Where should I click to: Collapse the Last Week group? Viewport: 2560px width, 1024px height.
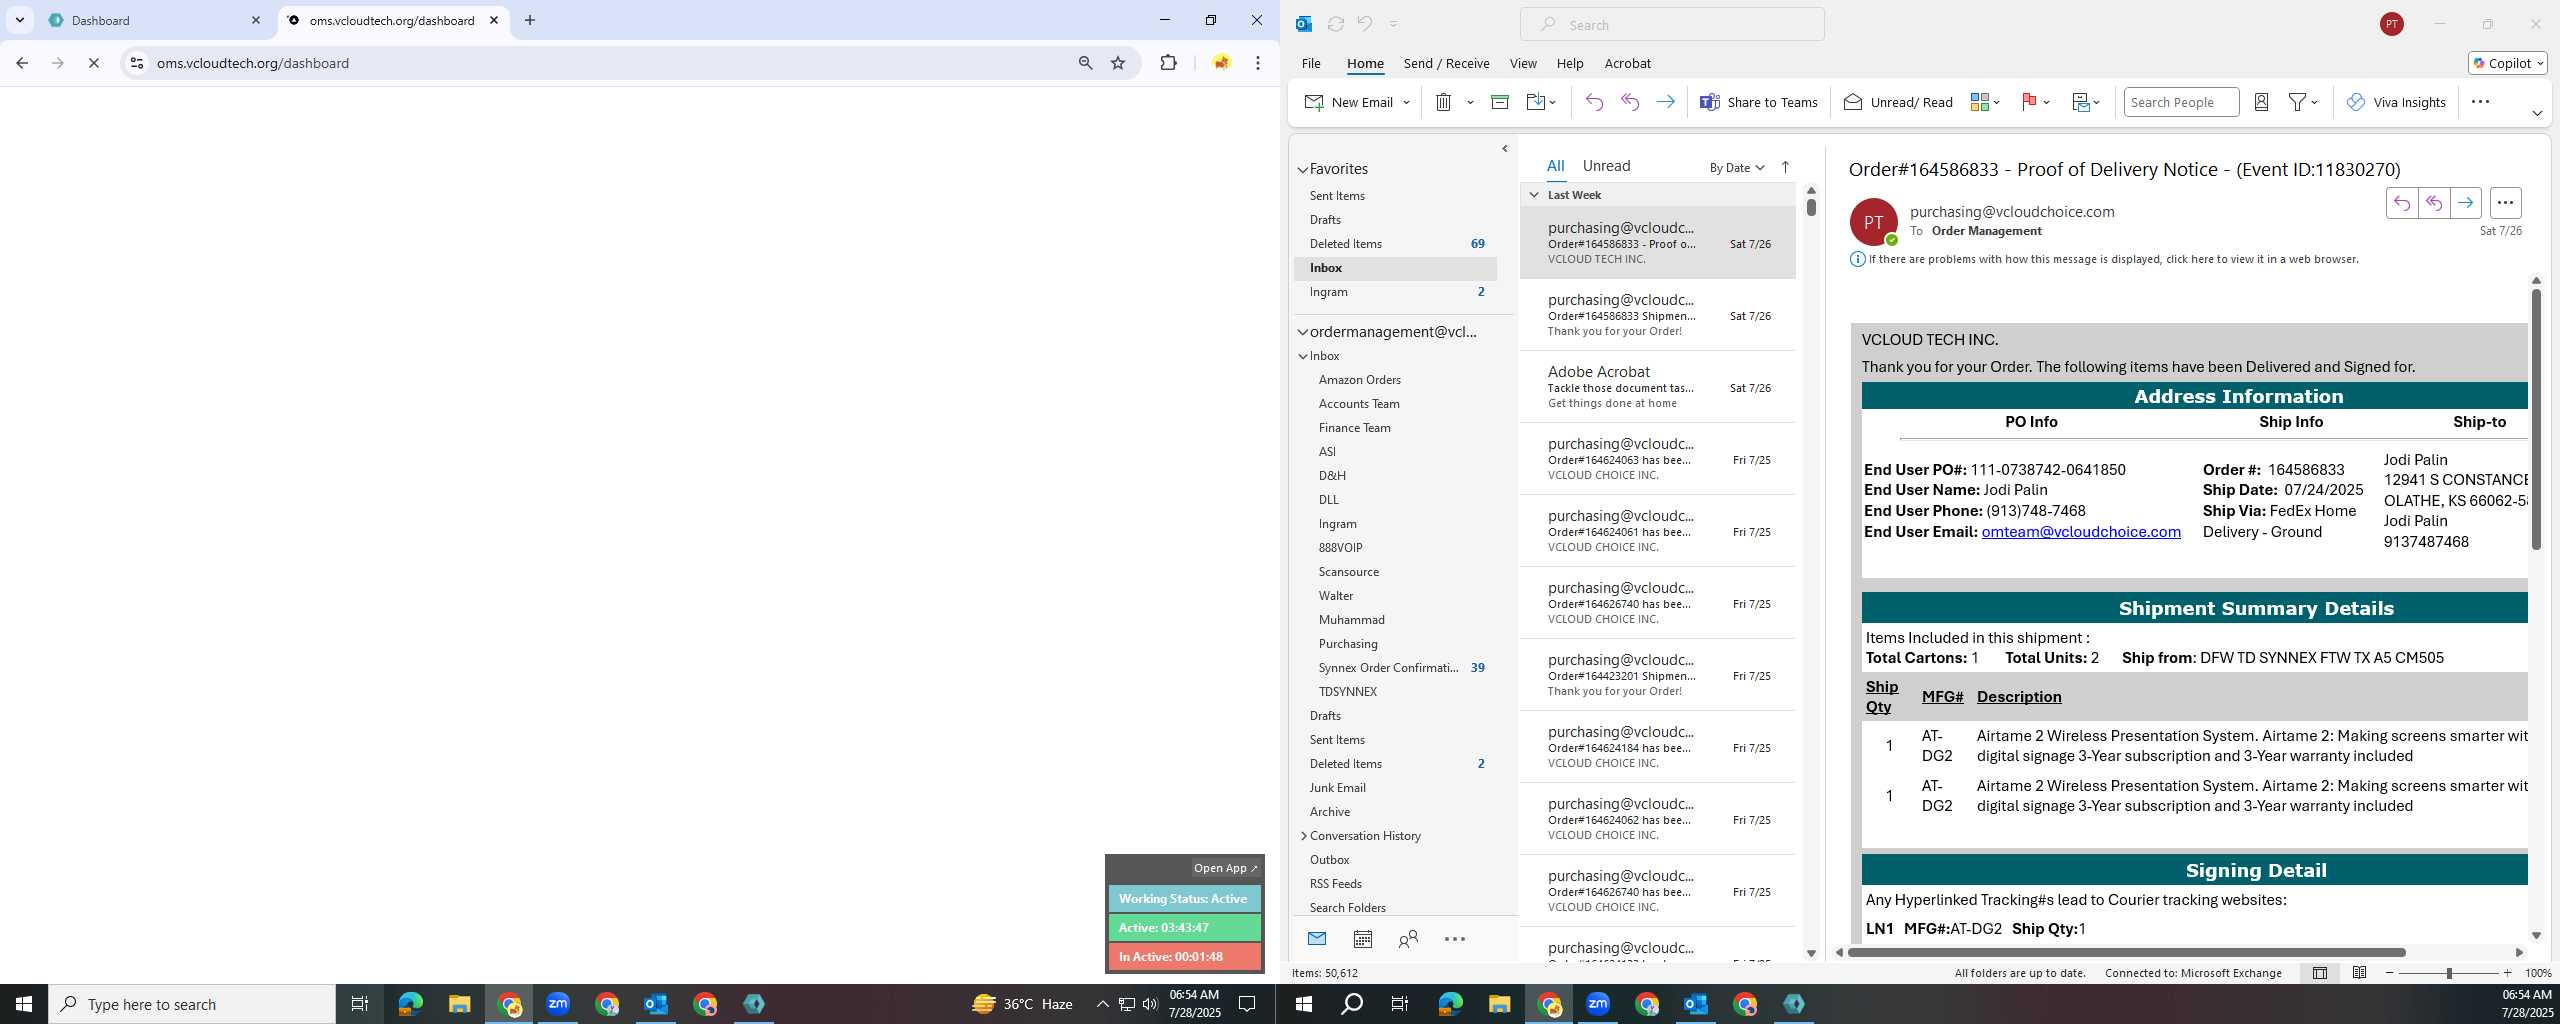point(1534,195)
